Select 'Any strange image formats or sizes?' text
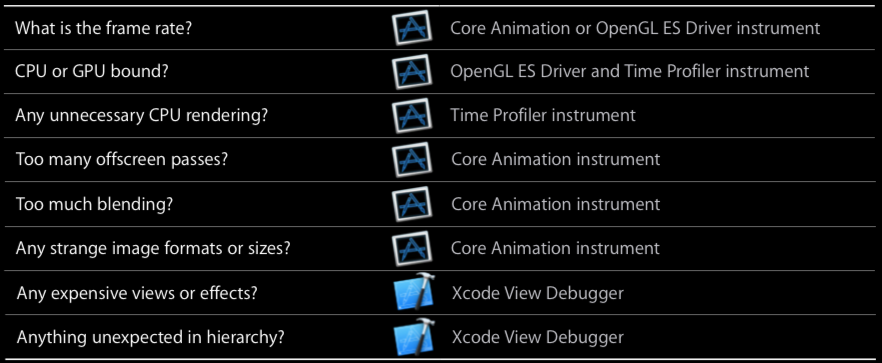The height and width of the screenshot is (363, 882). [x=153, y=248]
